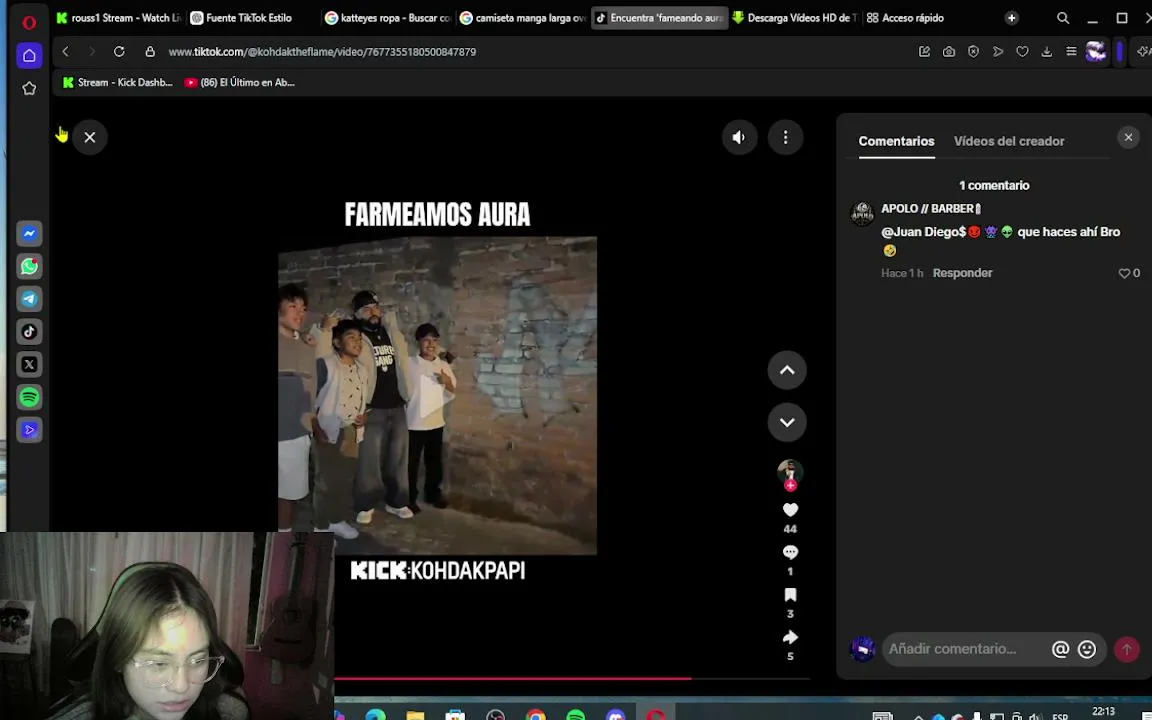Share the video with the arrow icon
This screenshot has width=1152, height=720.
[x=790, y=637]
